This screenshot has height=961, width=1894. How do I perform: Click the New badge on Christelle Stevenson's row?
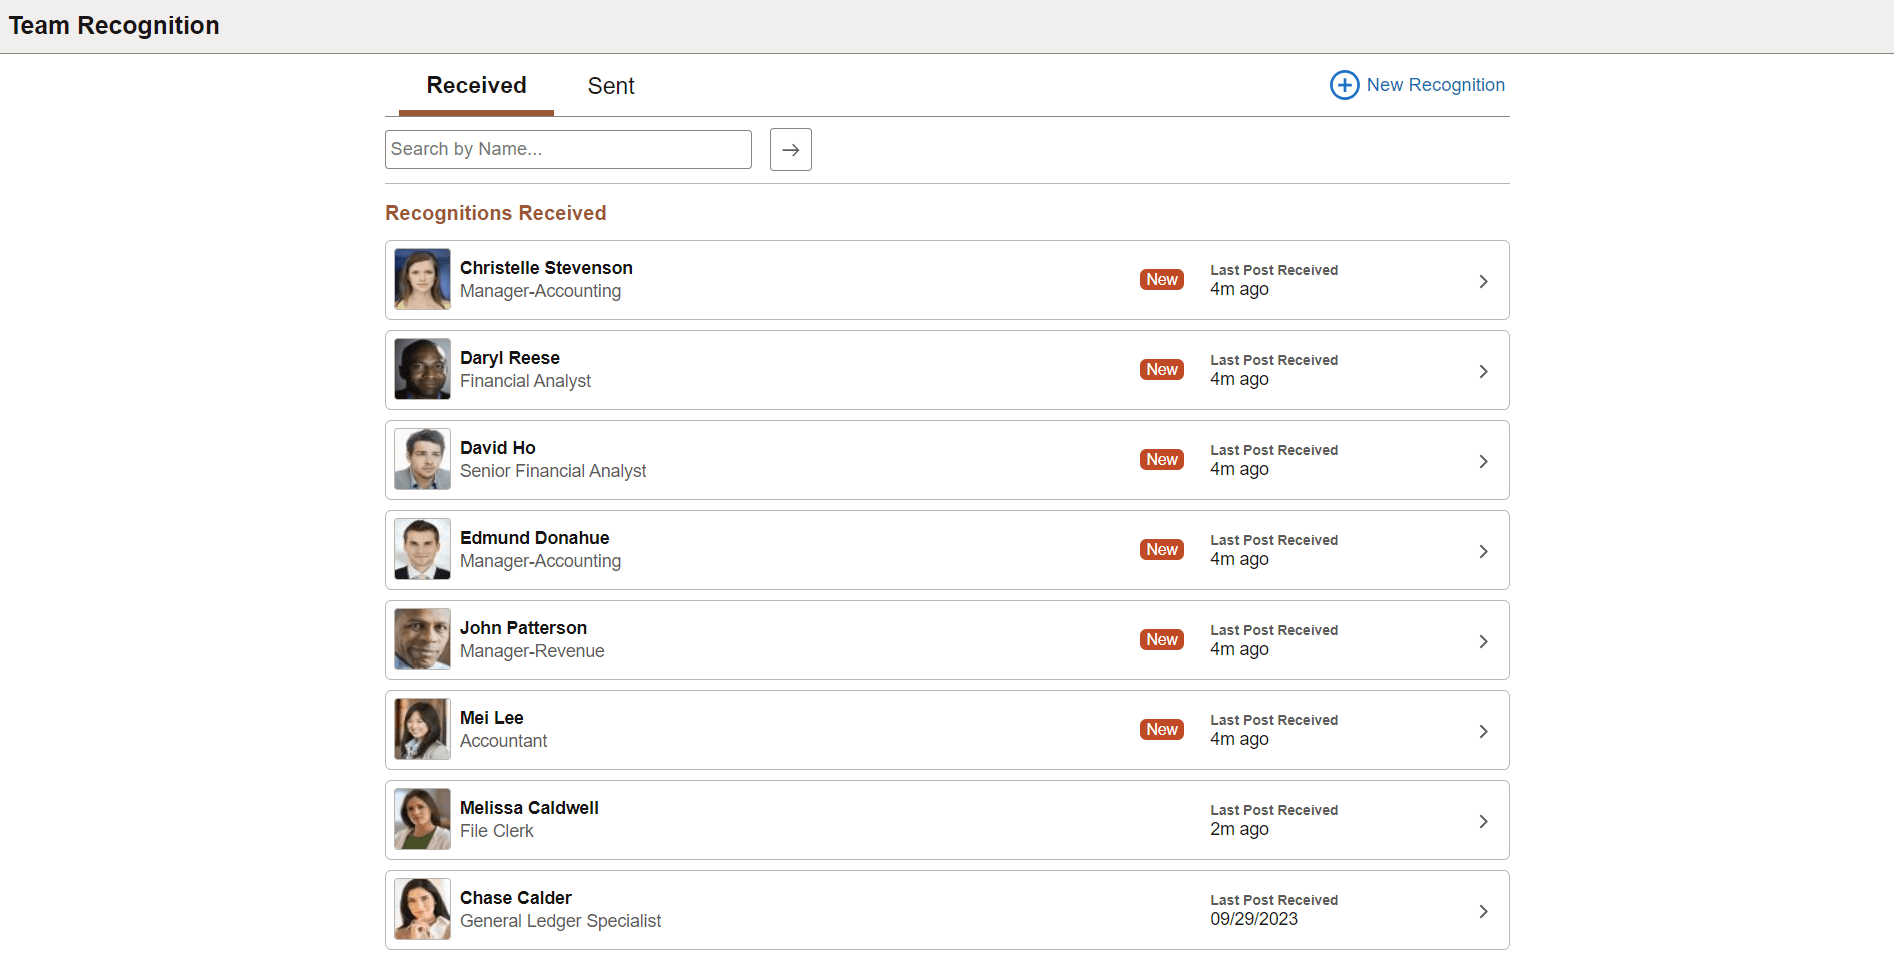pyautogui.click(x=1160, y=279)
